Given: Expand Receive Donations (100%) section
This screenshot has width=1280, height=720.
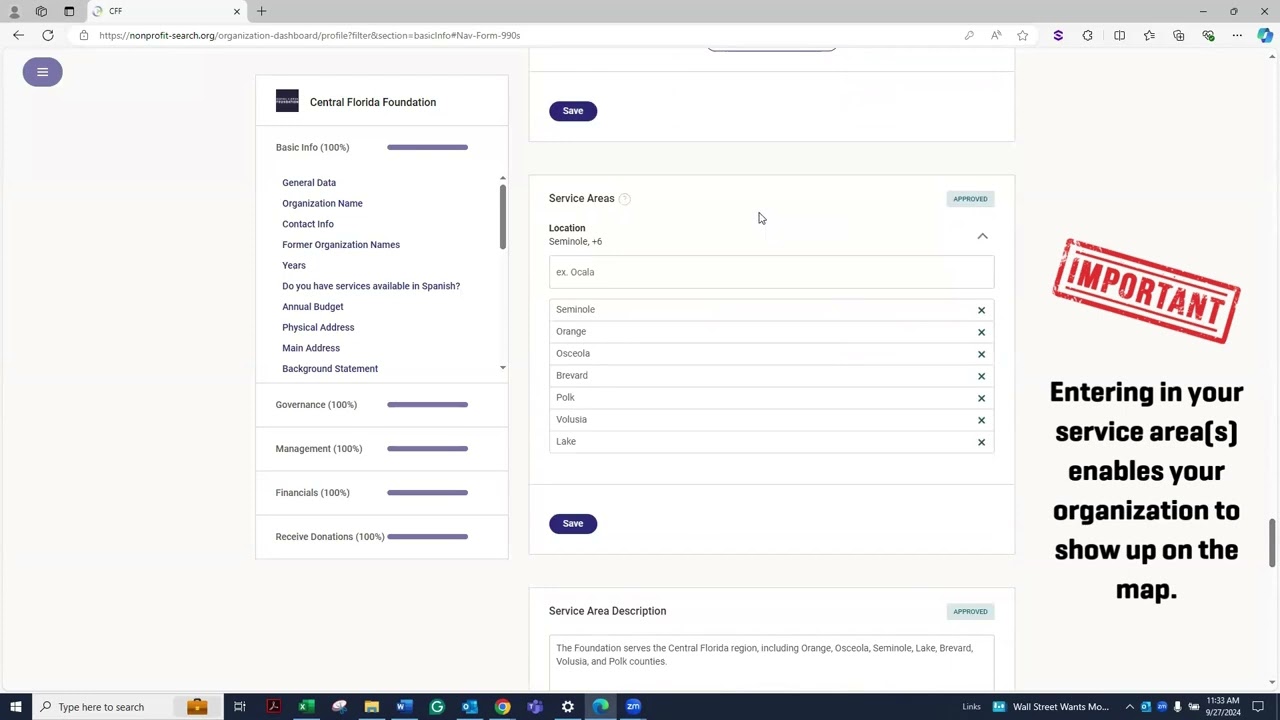Looking at the screenshot, I should click(330, 537).
